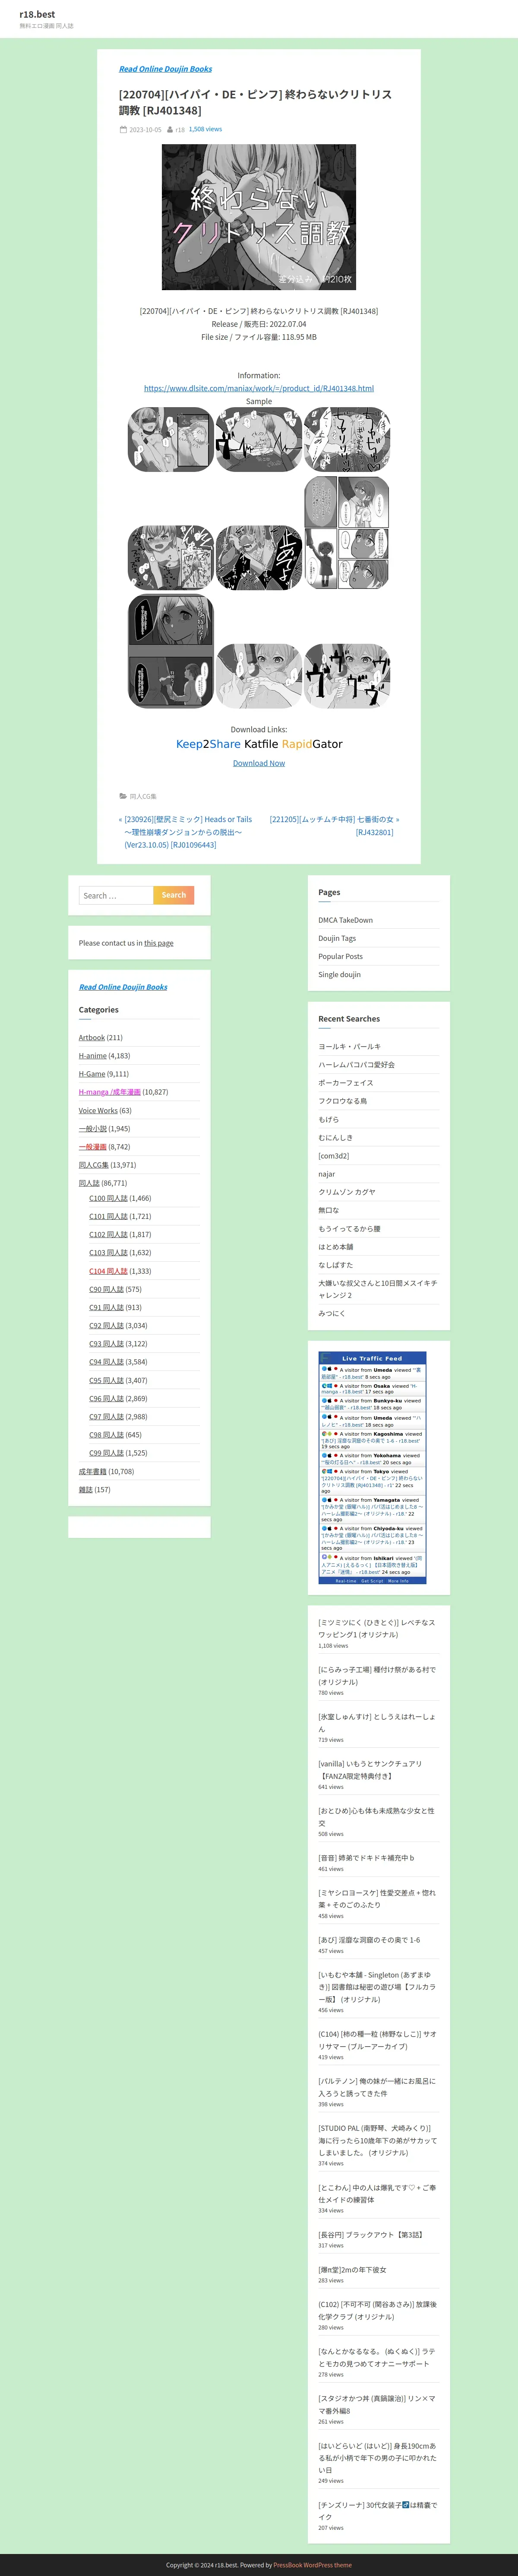Open the C102 同人誌 subcategory

point(108,1235)
